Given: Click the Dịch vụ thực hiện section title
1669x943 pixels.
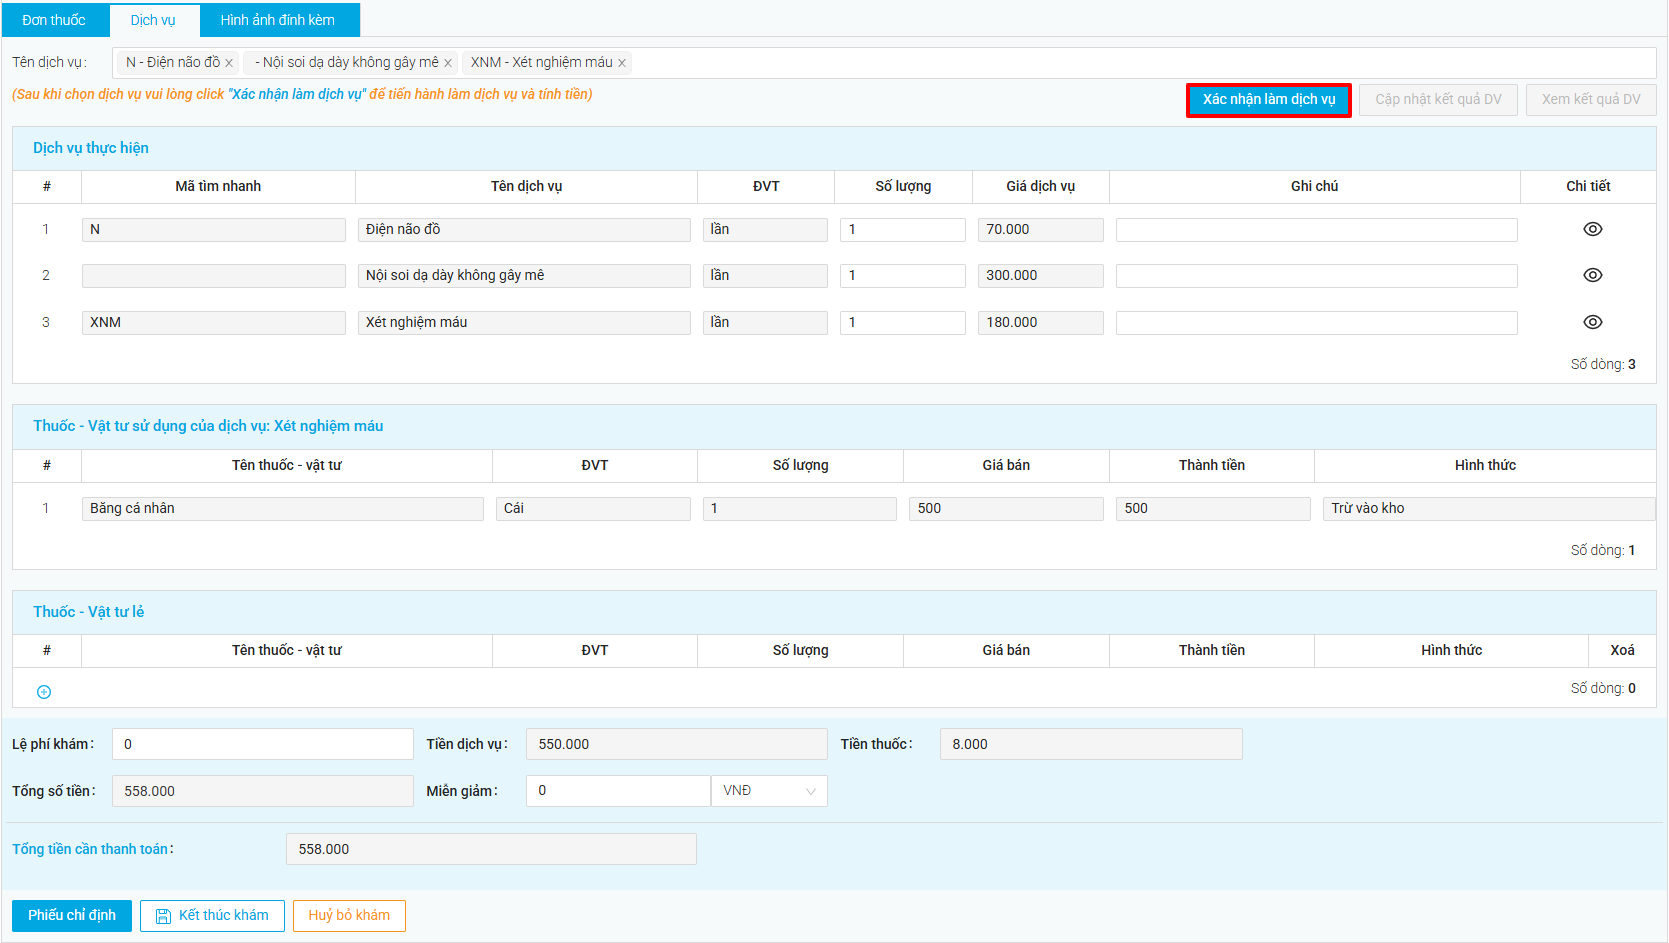Looking at the screenshot, I should tap(91, 148).
